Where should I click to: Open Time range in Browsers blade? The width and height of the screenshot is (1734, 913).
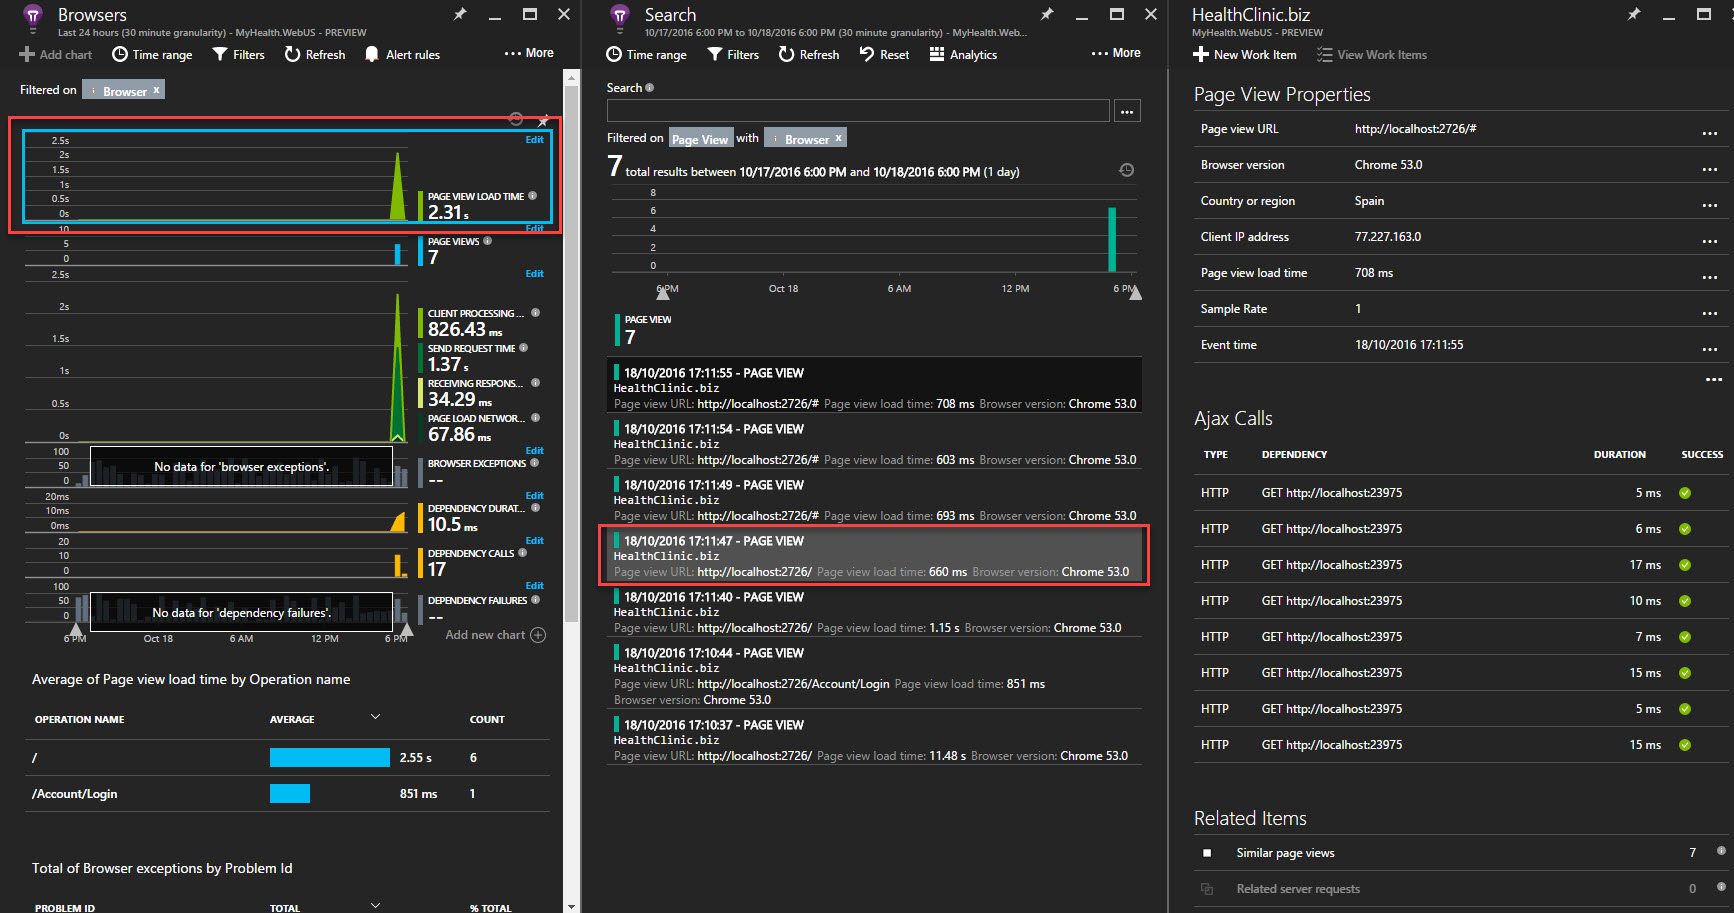click(x=152, y=55)
